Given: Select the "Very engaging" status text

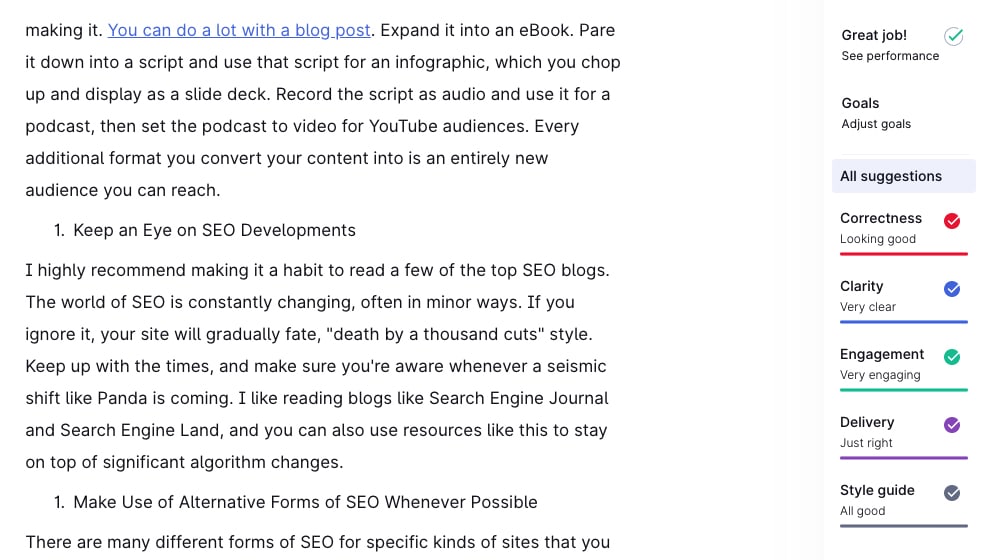Looking at the screenshot, I should (880, 375).
